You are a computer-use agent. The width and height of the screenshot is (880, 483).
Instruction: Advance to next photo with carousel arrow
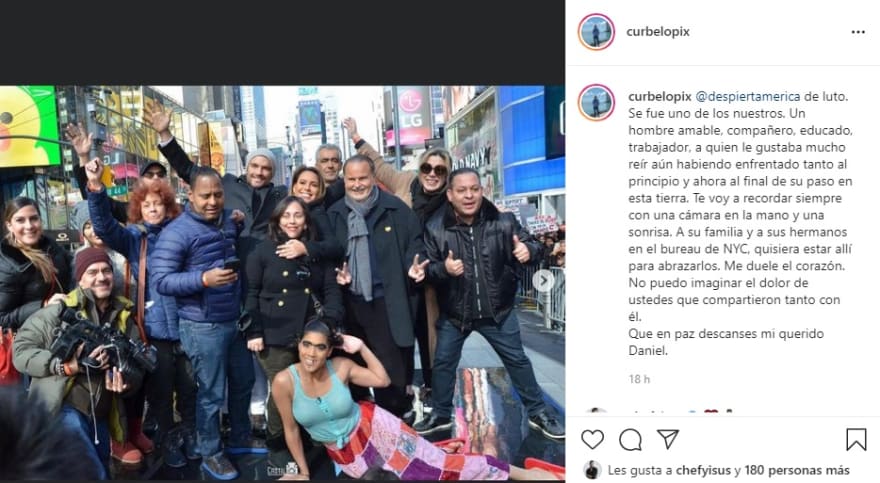click(x=543, y=280)
